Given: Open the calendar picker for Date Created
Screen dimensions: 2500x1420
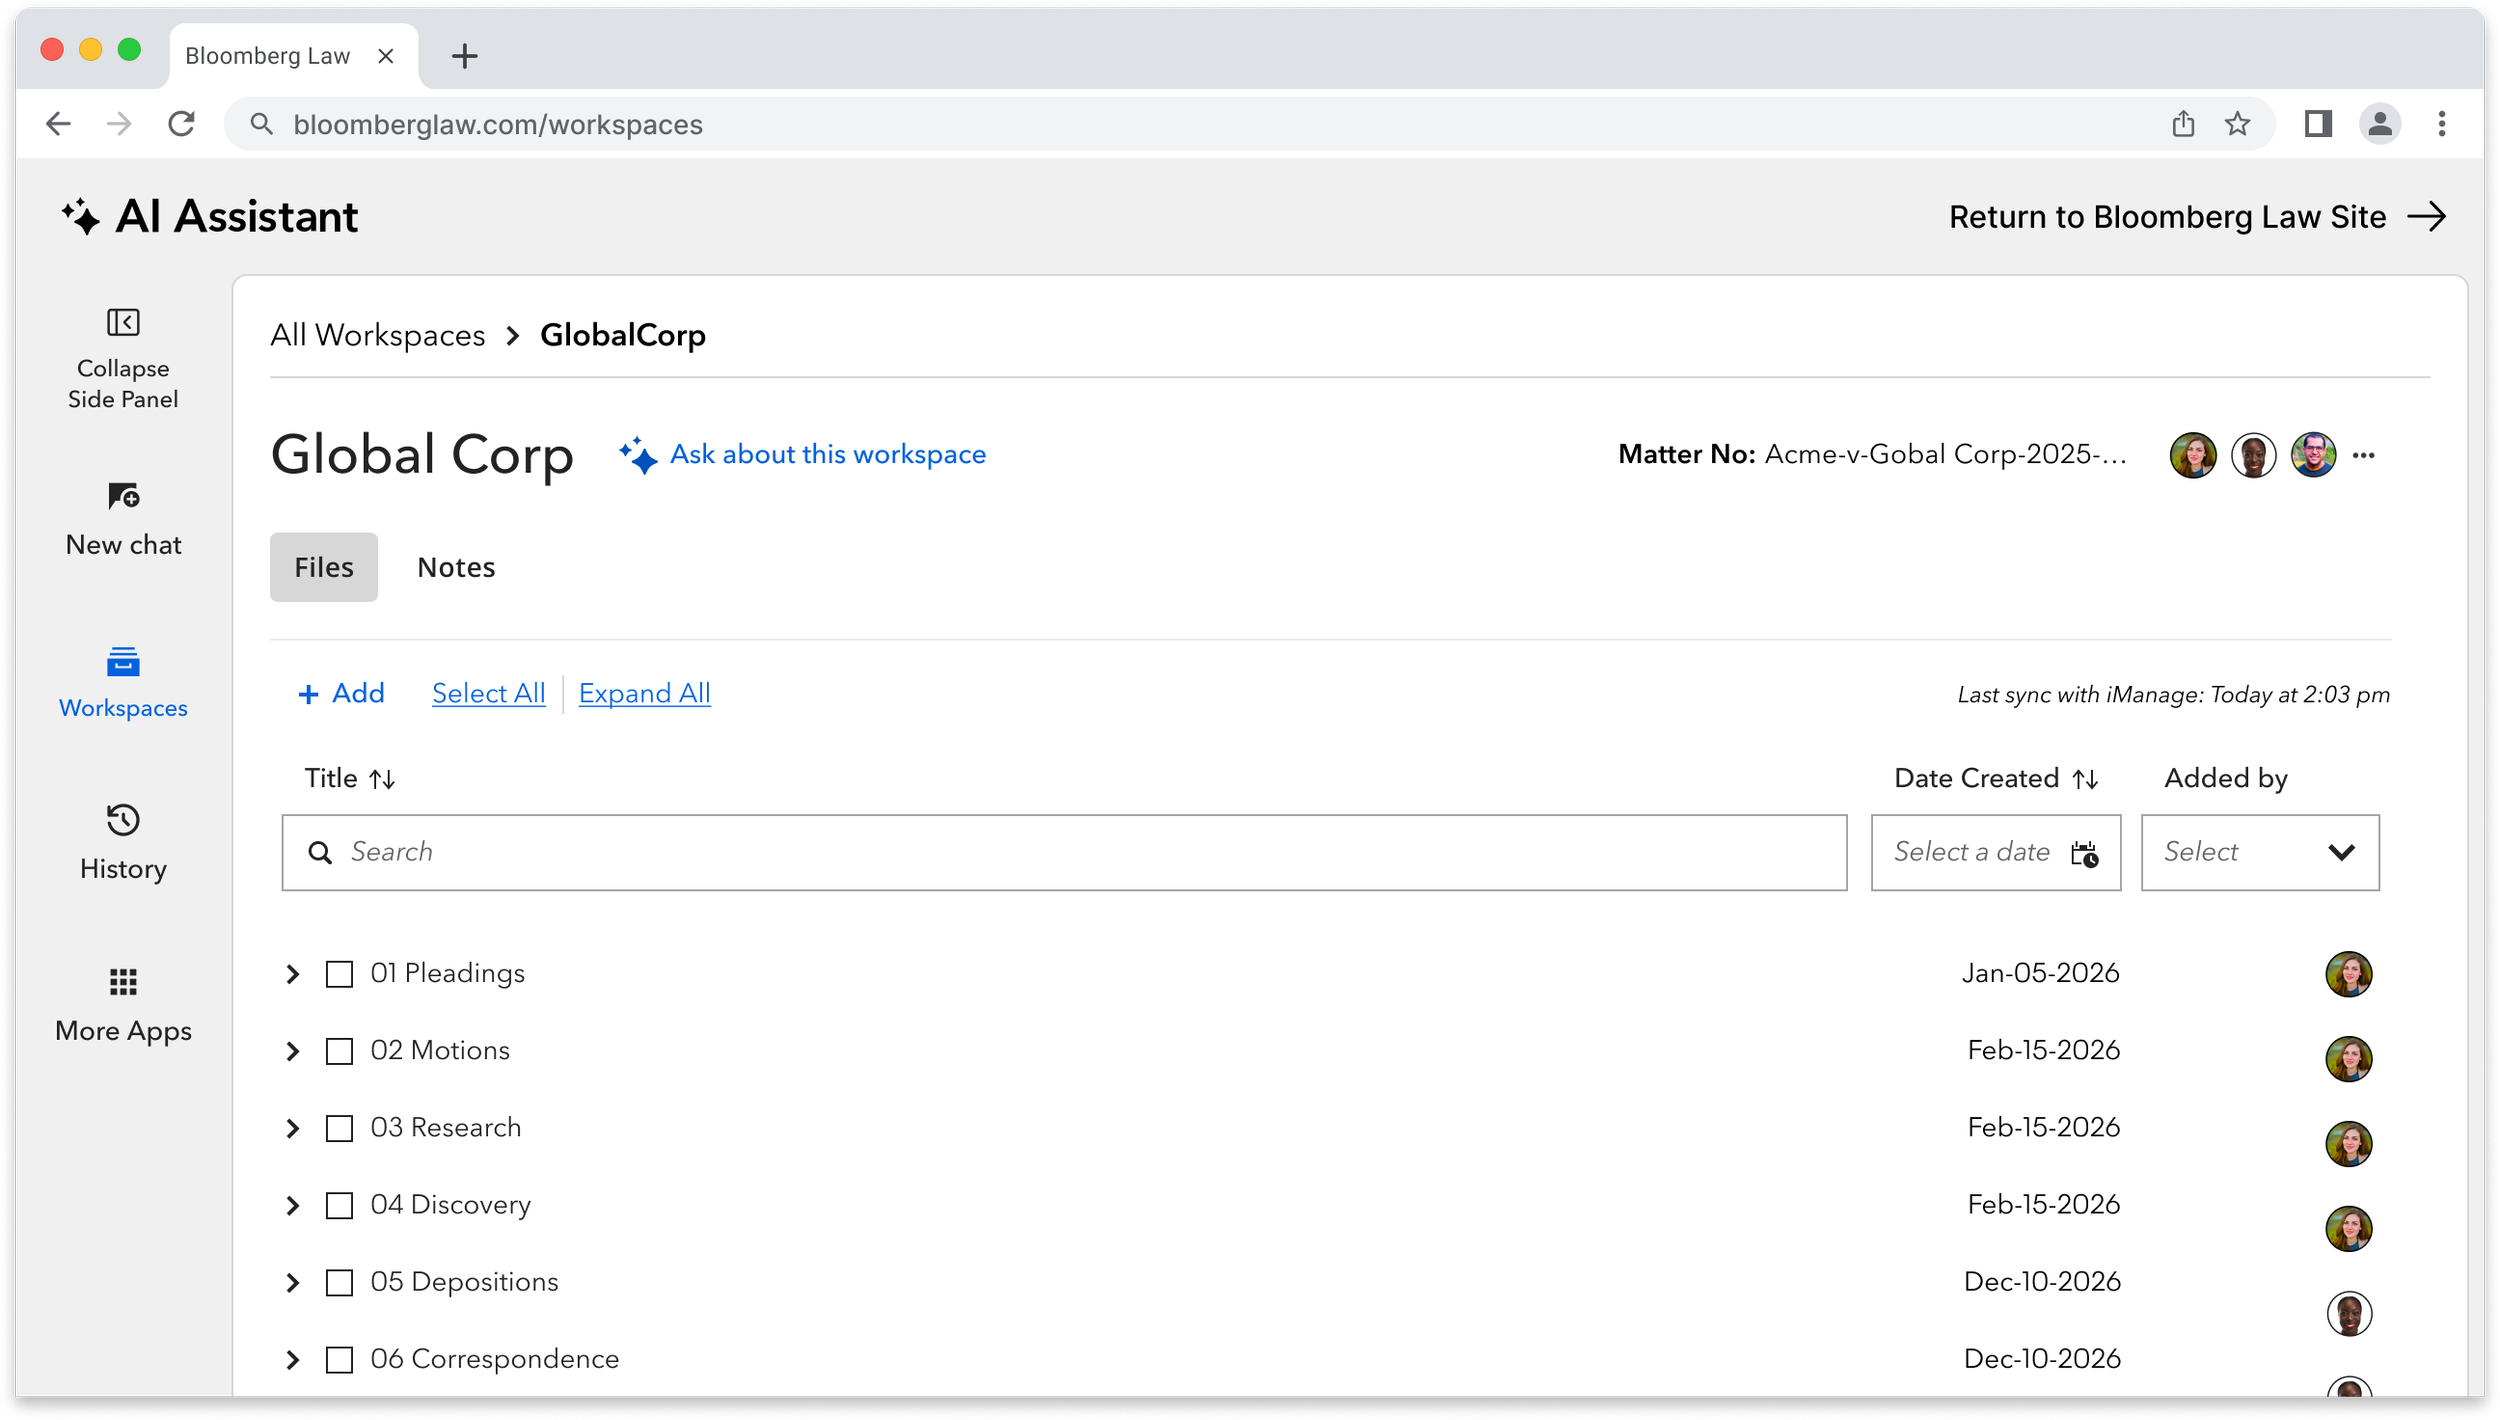Looking at the screenshot, I should (2086, 855).
